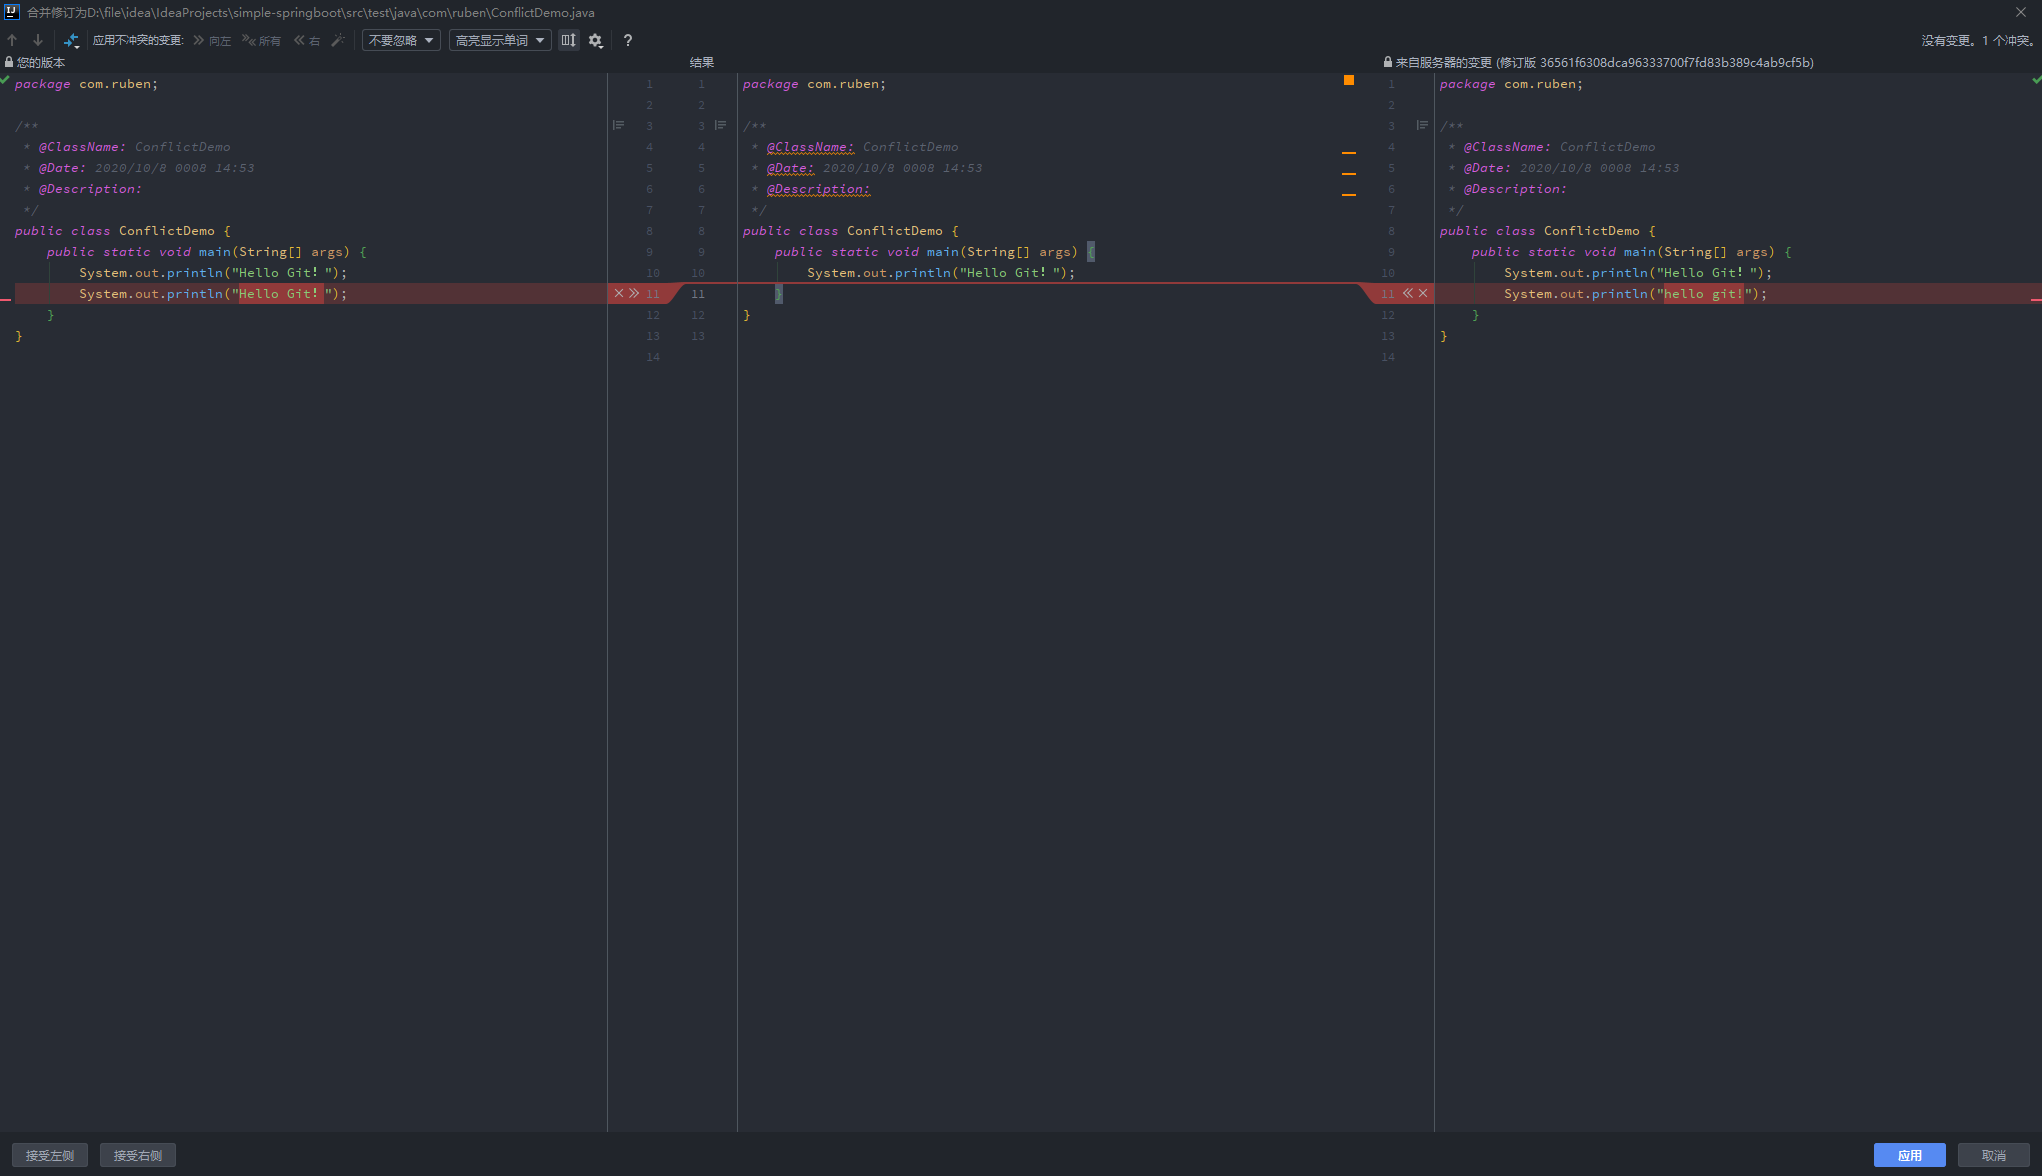Ignore right change with X at line 11

point(1423,293)
